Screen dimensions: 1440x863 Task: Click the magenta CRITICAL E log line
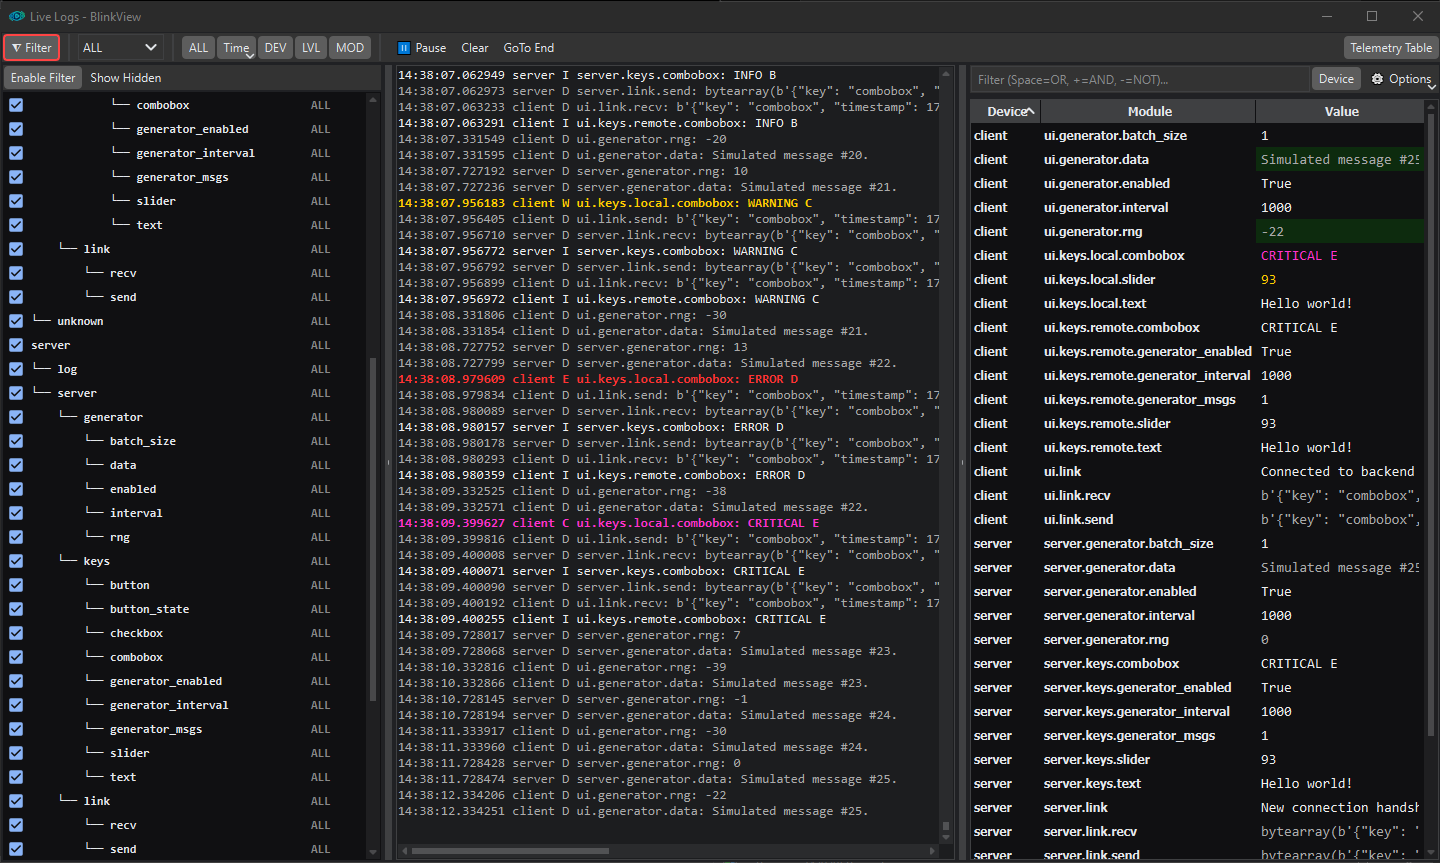tap(609, 523)
